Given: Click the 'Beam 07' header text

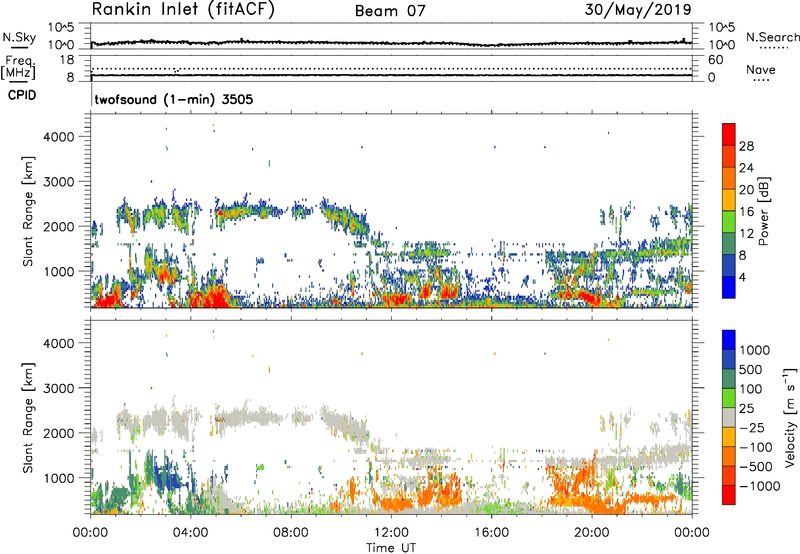Looking at the screenshot, I should point(390,11).
